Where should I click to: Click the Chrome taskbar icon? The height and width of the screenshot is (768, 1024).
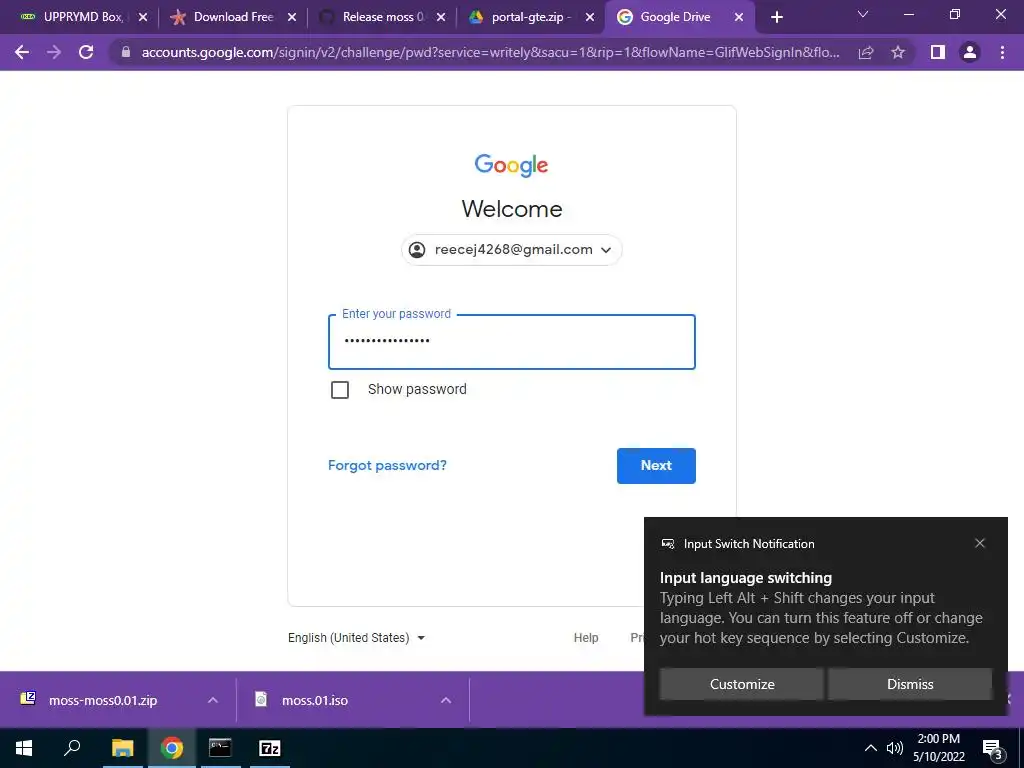point(172,748)
